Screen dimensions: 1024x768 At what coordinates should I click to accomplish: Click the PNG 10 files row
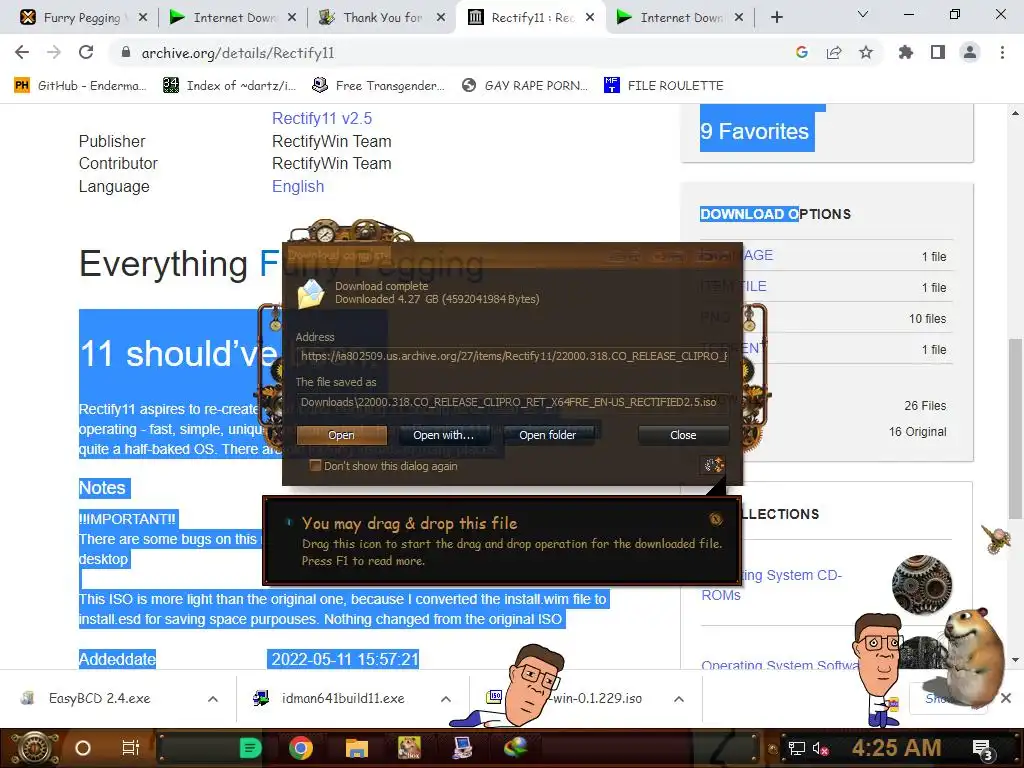(825, 318)
